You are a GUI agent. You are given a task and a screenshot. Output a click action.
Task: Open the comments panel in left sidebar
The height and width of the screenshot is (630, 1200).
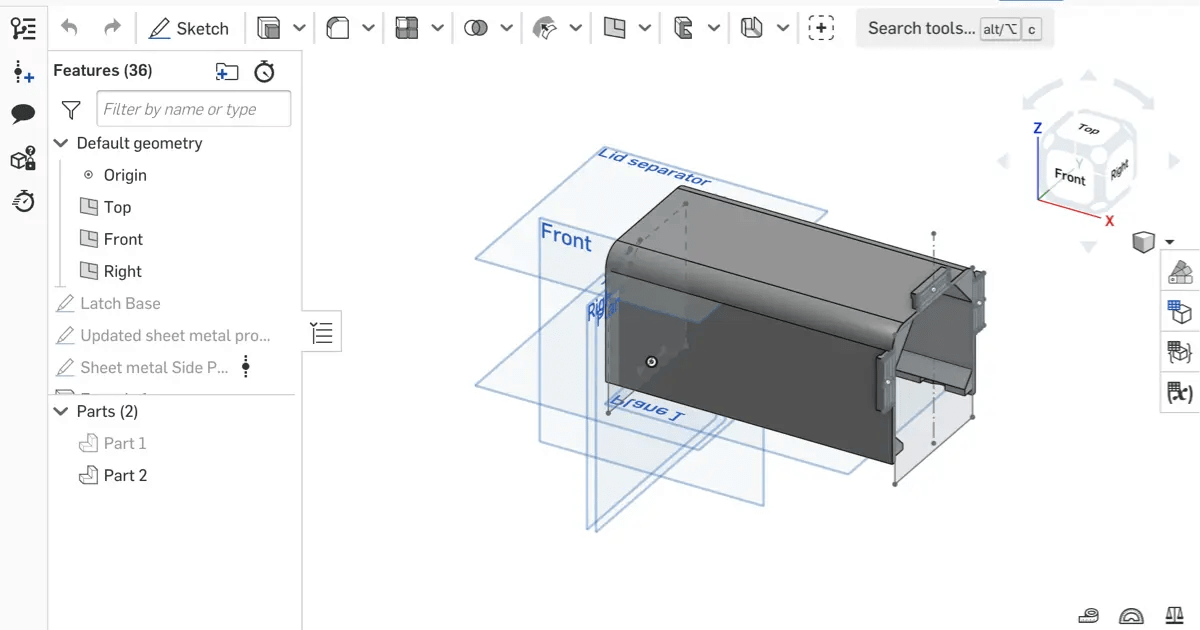(22, 114)
